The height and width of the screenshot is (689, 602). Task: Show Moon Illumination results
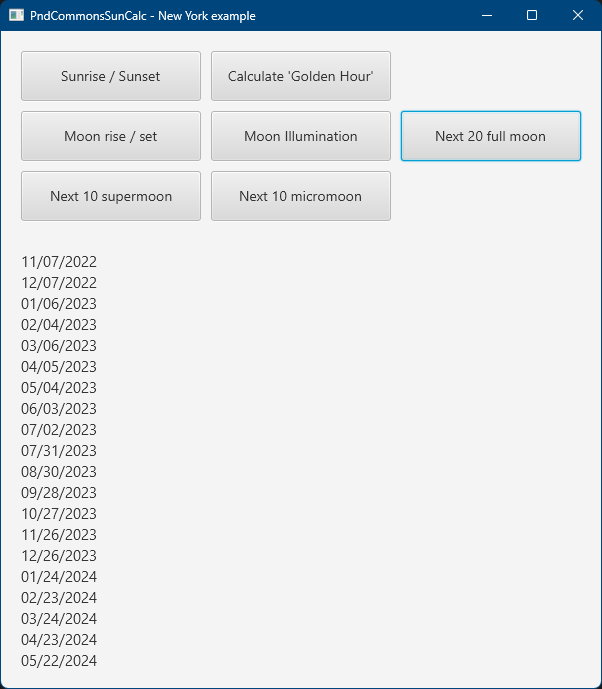point(300,136)
